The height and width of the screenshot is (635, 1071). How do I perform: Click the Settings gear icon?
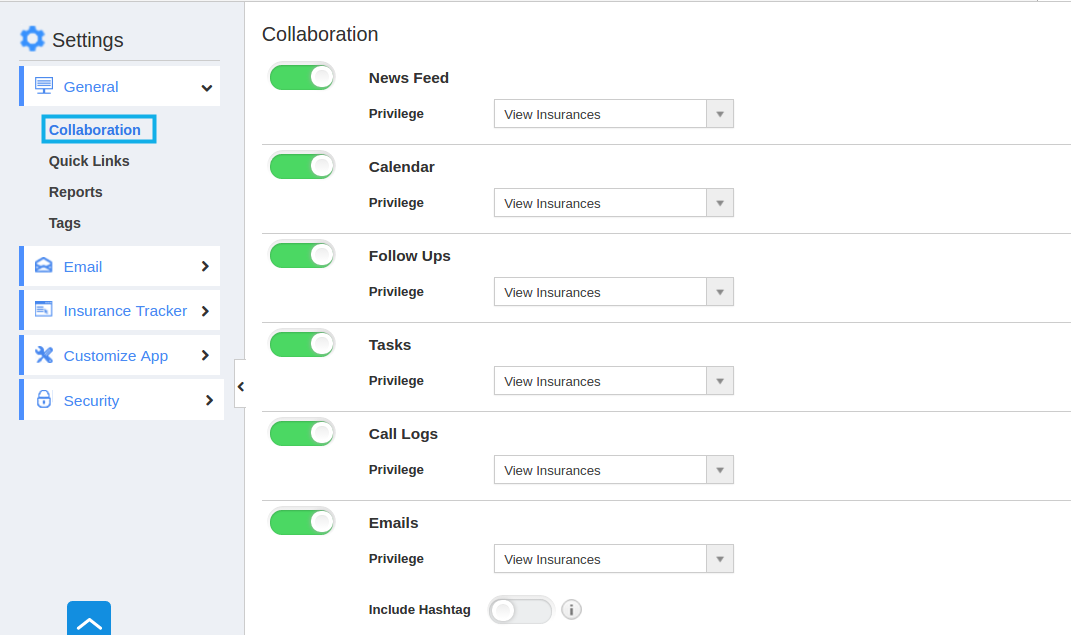tap(32, 39)
